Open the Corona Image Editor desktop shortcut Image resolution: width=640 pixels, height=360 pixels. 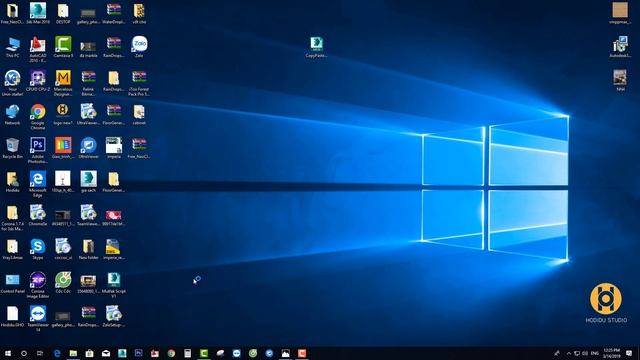point(38,285)
